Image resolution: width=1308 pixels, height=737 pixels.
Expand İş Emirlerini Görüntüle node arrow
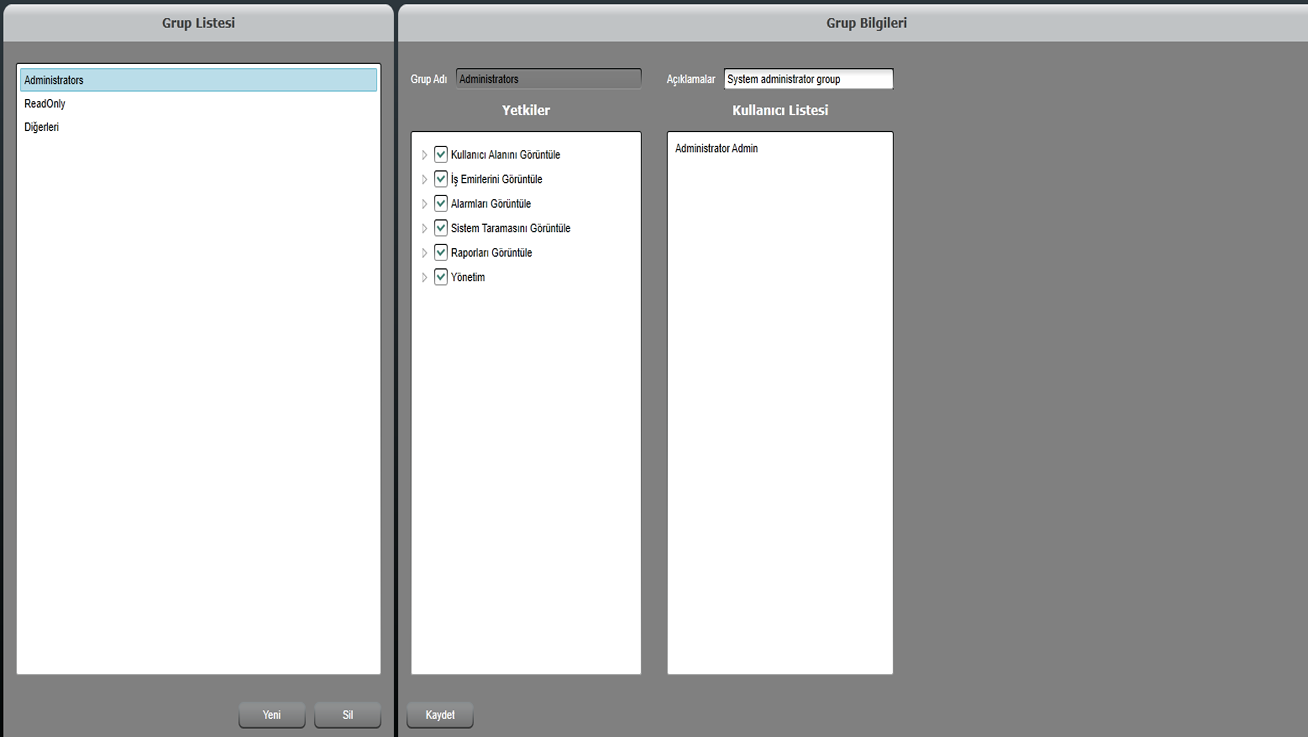coord(424,180)
